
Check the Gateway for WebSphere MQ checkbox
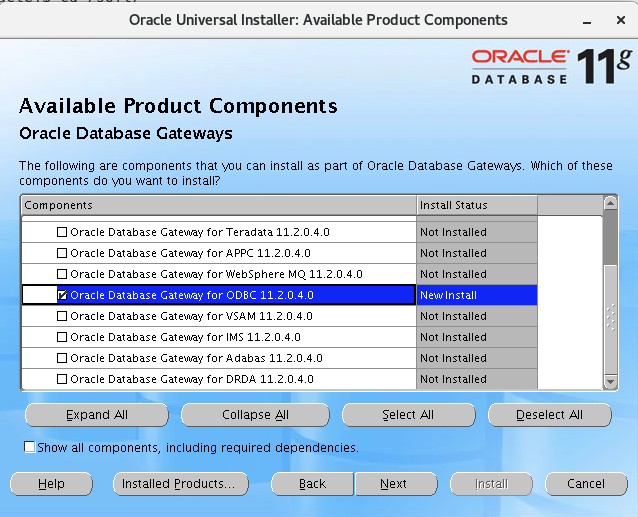pos(62,274)
